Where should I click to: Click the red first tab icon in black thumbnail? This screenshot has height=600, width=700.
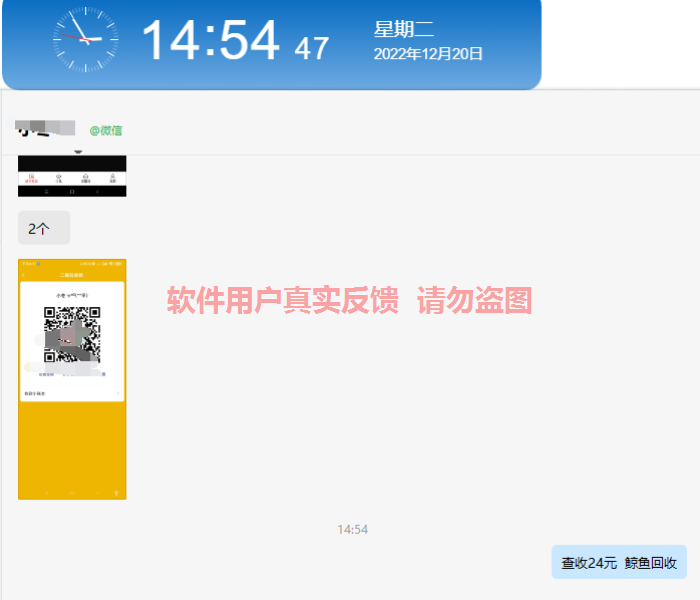tap(32, 178)
